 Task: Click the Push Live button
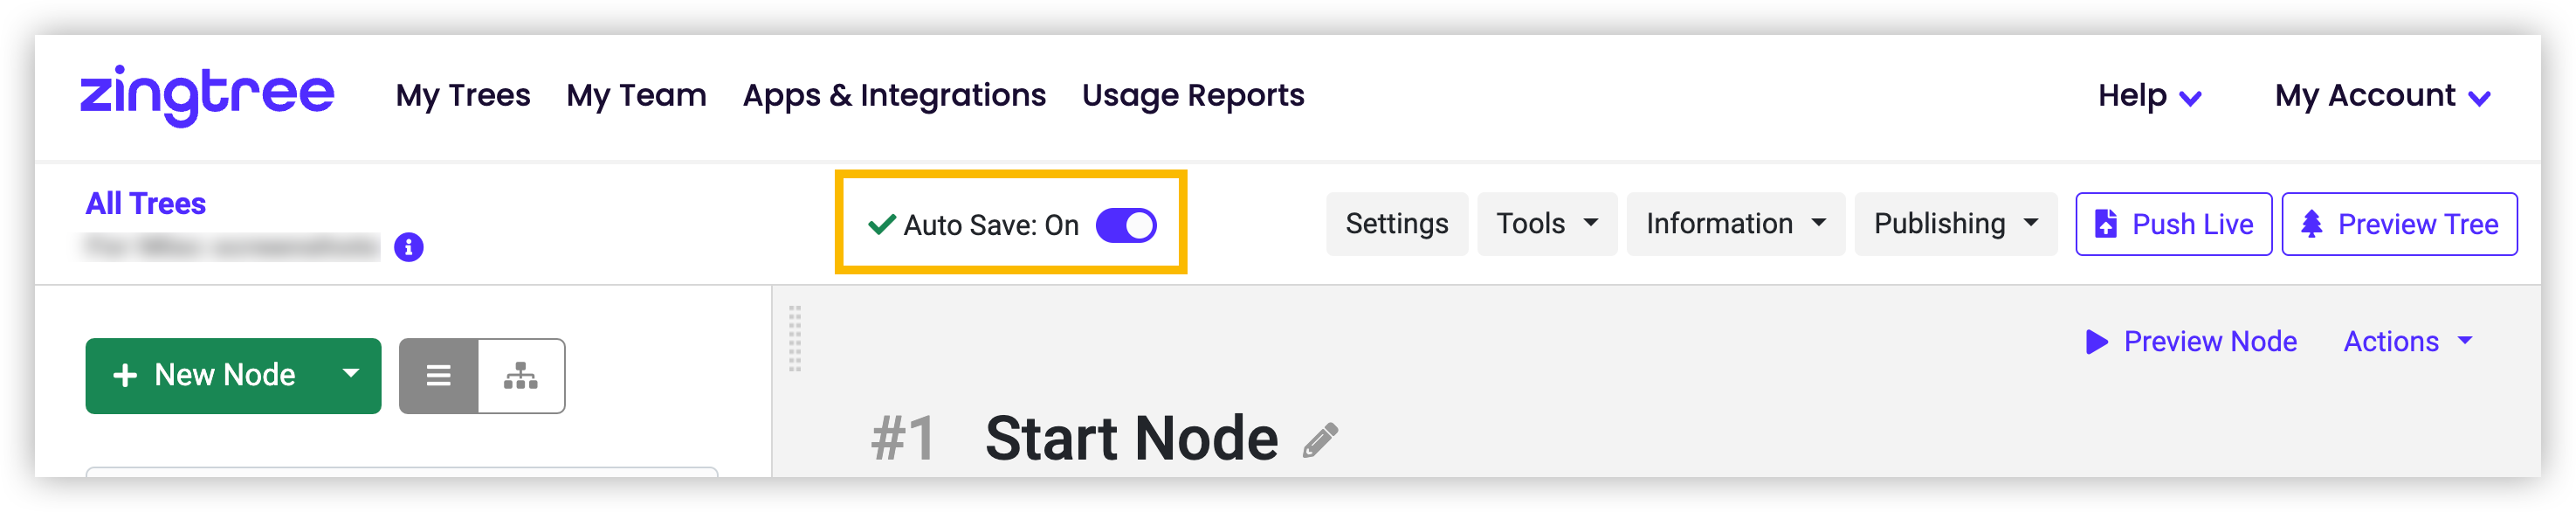point(2173,224)
